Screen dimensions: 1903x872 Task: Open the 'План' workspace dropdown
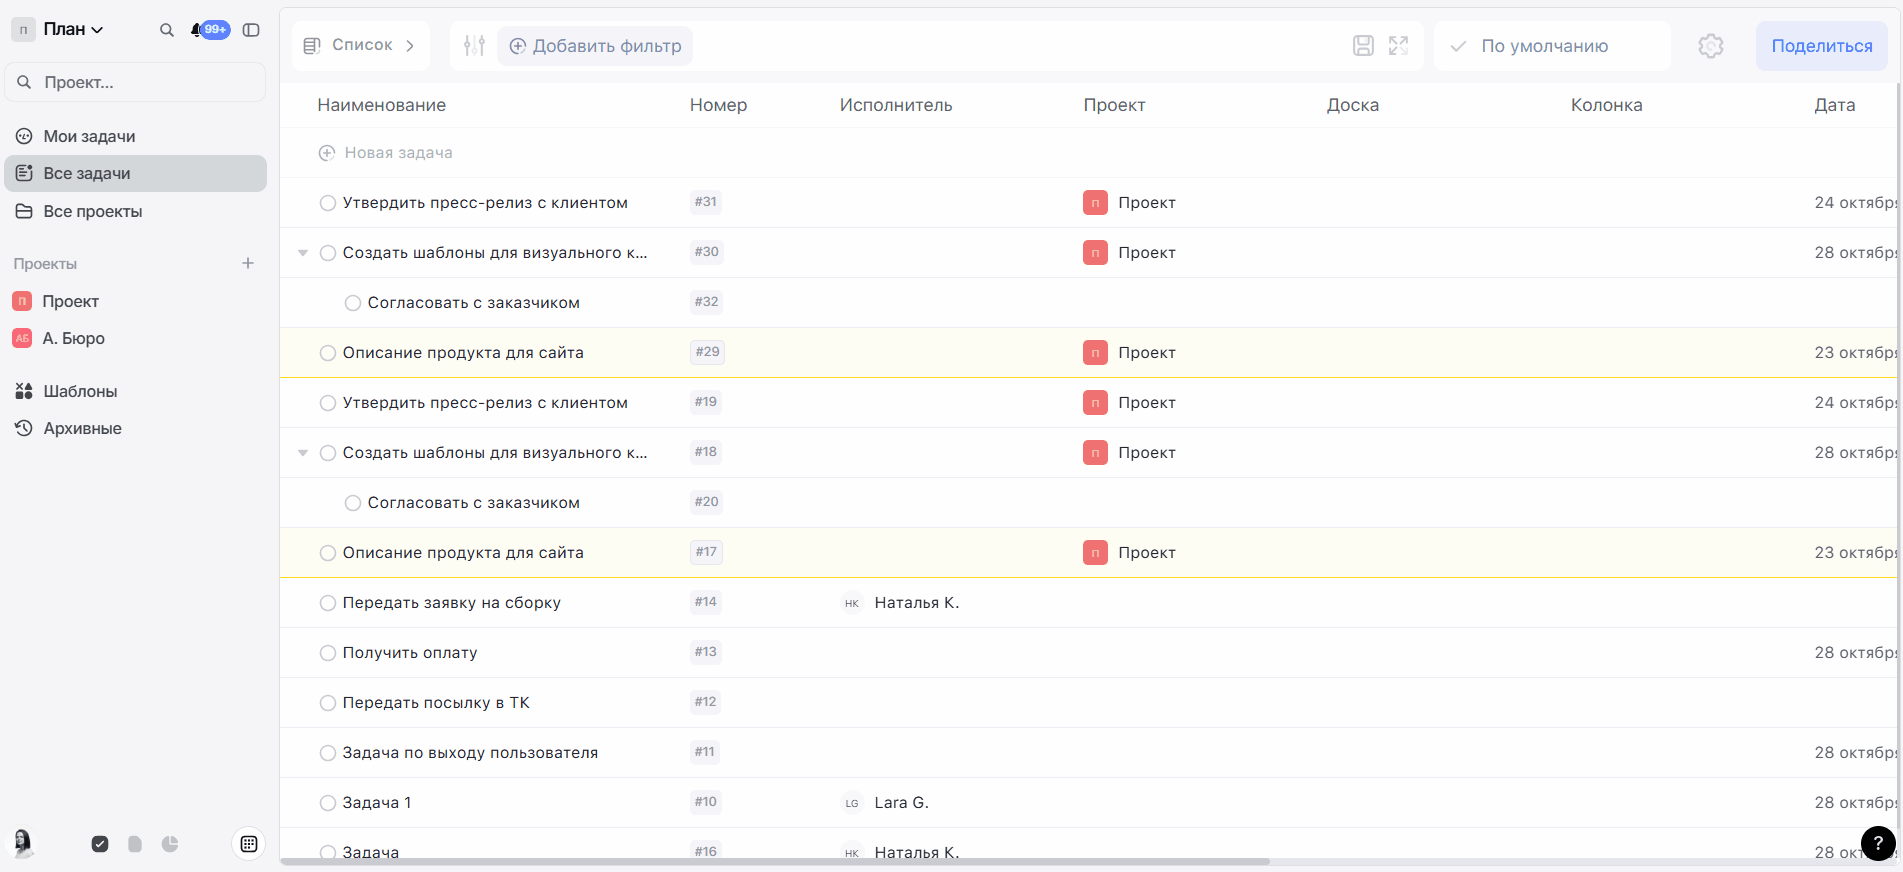click(72, 30)
